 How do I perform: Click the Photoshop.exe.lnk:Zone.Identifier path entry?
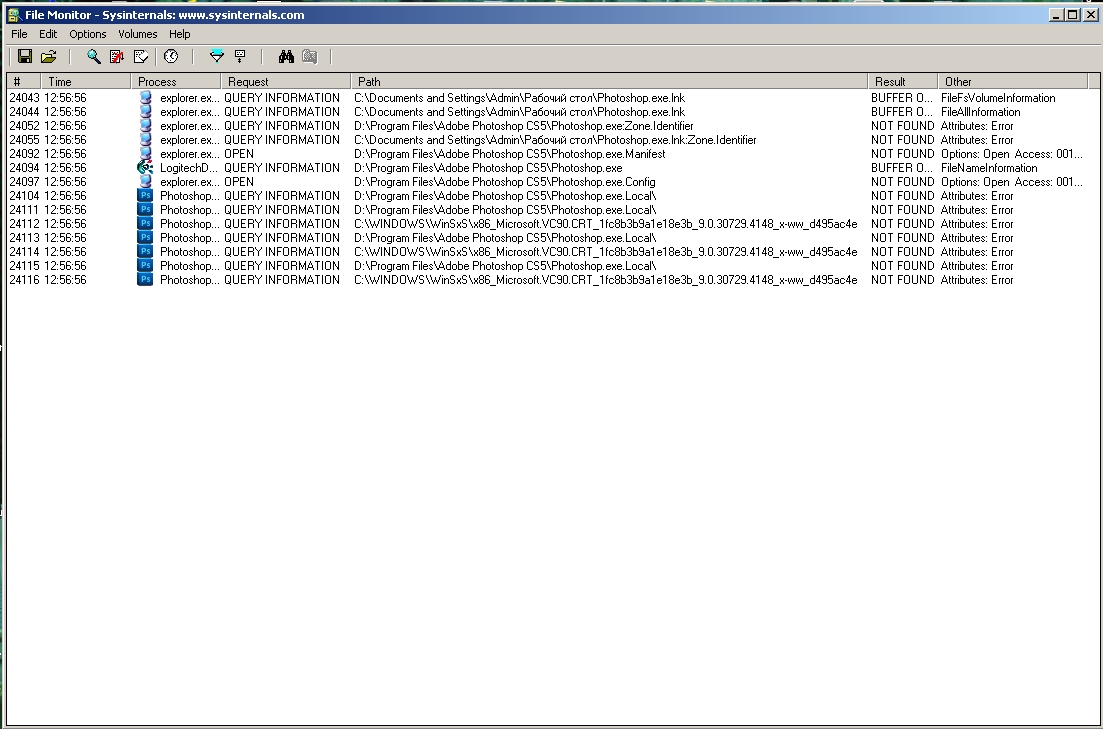[x=555, y=140]
